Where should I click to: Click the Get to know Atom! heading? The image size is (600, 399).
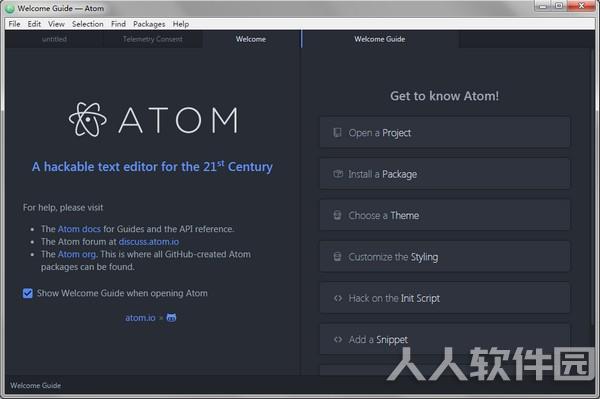(445, 96)
